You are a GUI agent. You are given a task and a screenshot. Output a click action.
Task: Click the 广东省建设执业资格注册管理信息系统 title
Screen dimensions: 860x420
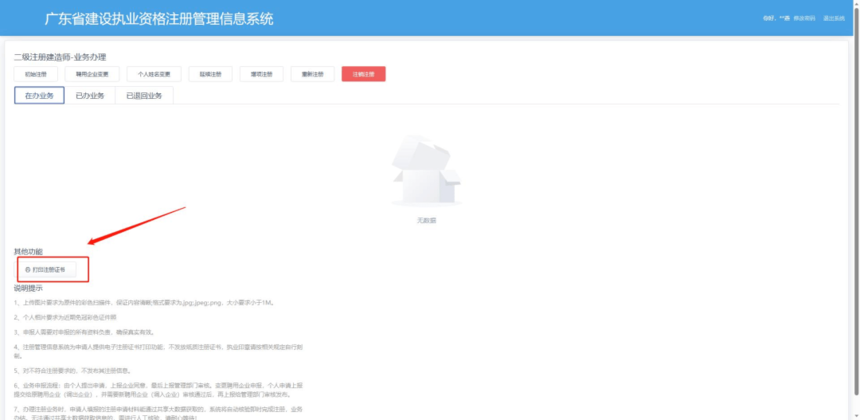coord(159,19)
